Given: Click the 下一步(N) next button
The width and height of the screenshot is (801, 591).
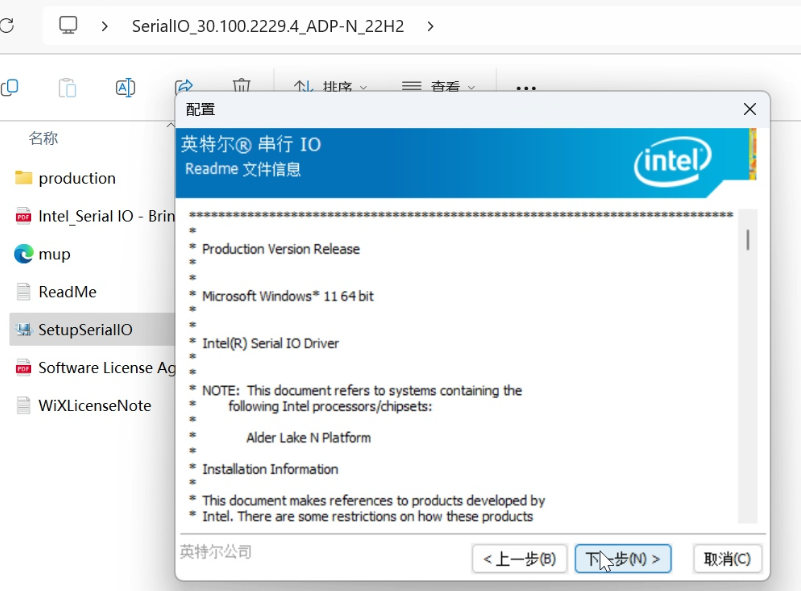Looking at the screenshot, I should (x=623, y=558).
